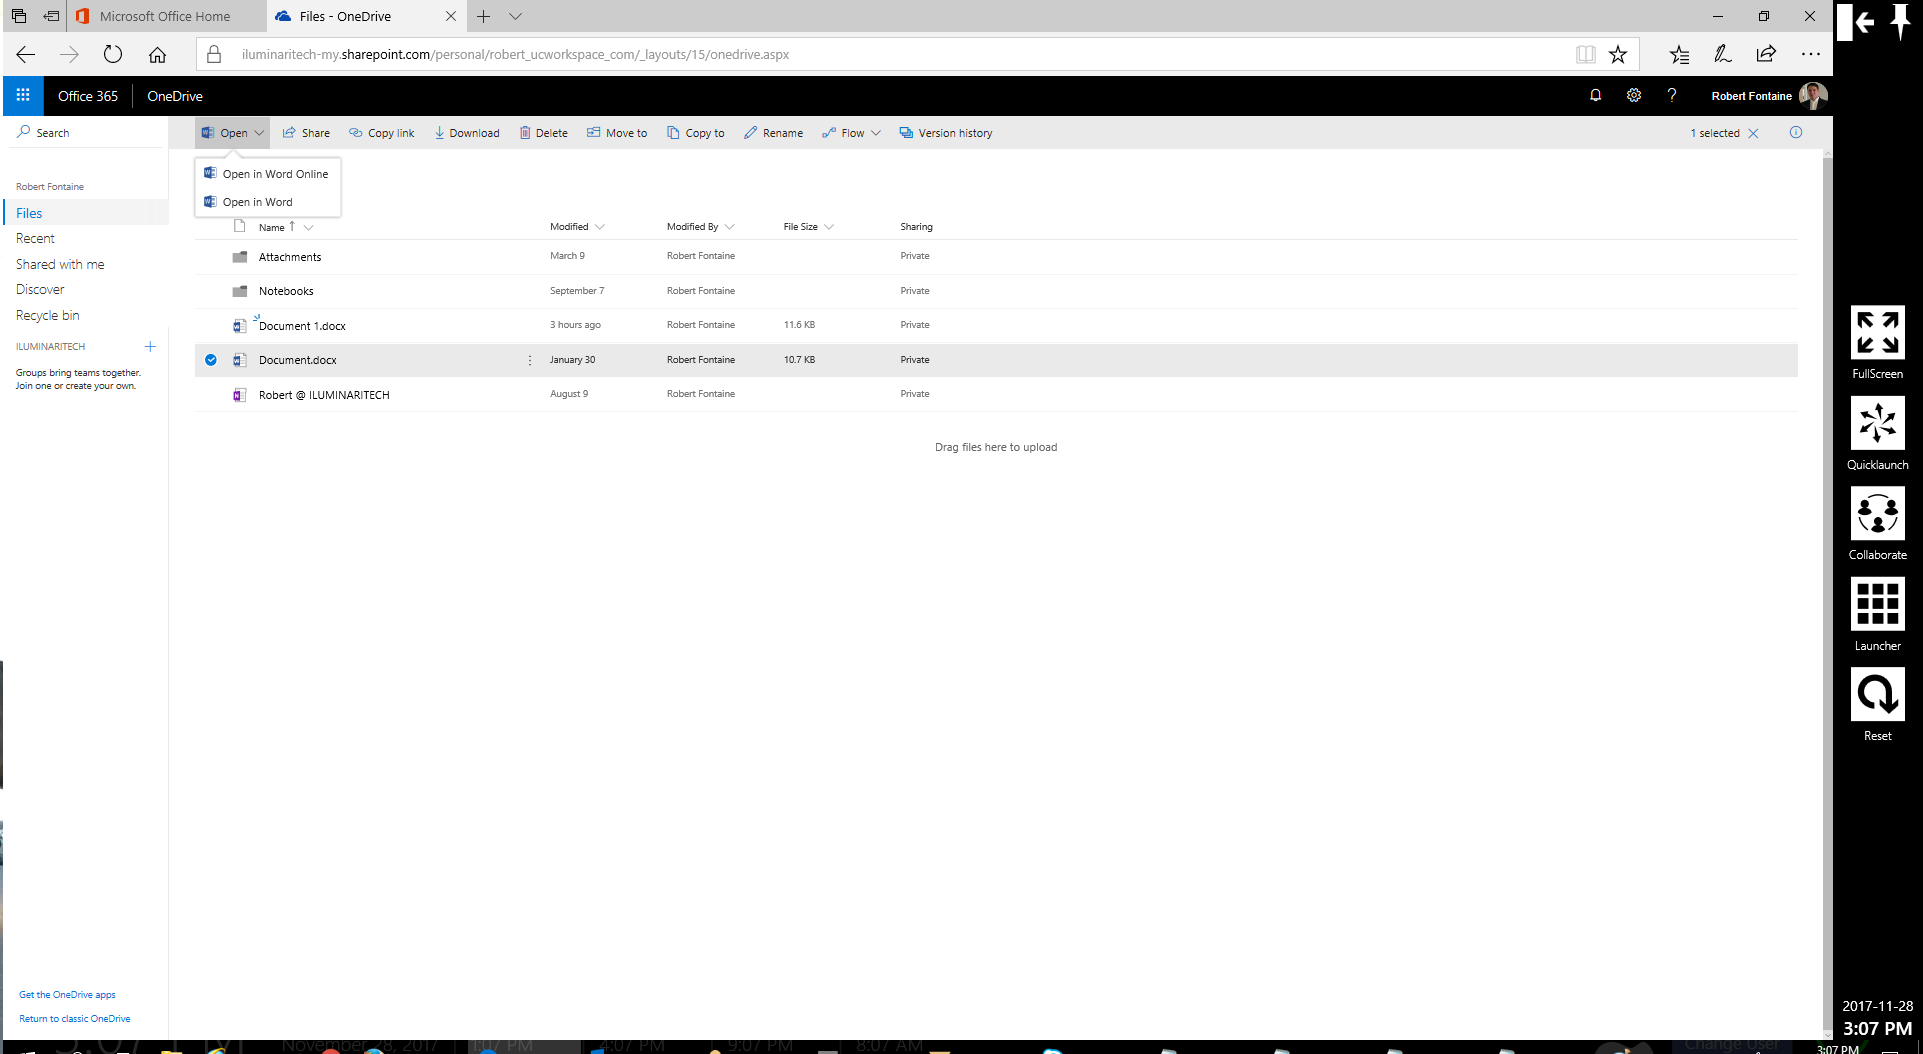
Task: Click Robert Fontaine profile picture
Action: coord(1812,96)
